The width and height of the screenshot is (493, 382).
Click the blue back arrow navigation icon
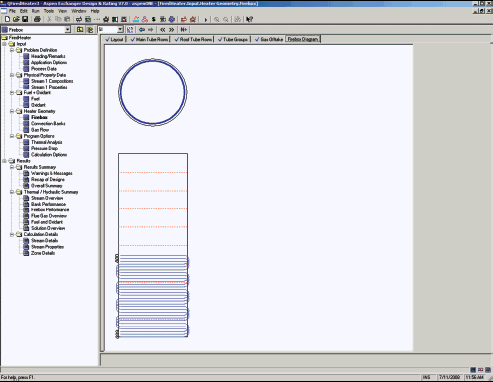pos(142,30)
